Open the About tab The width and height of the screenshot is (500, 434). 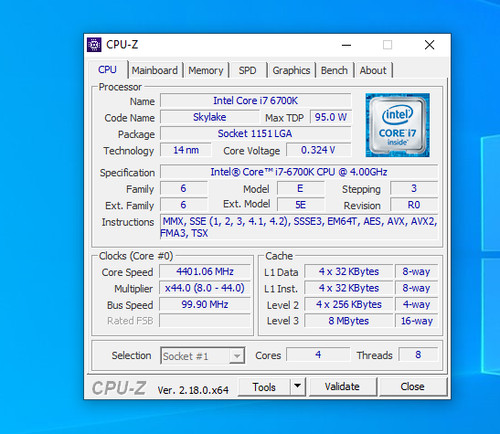pyautogui.click(x=373, y=70)
